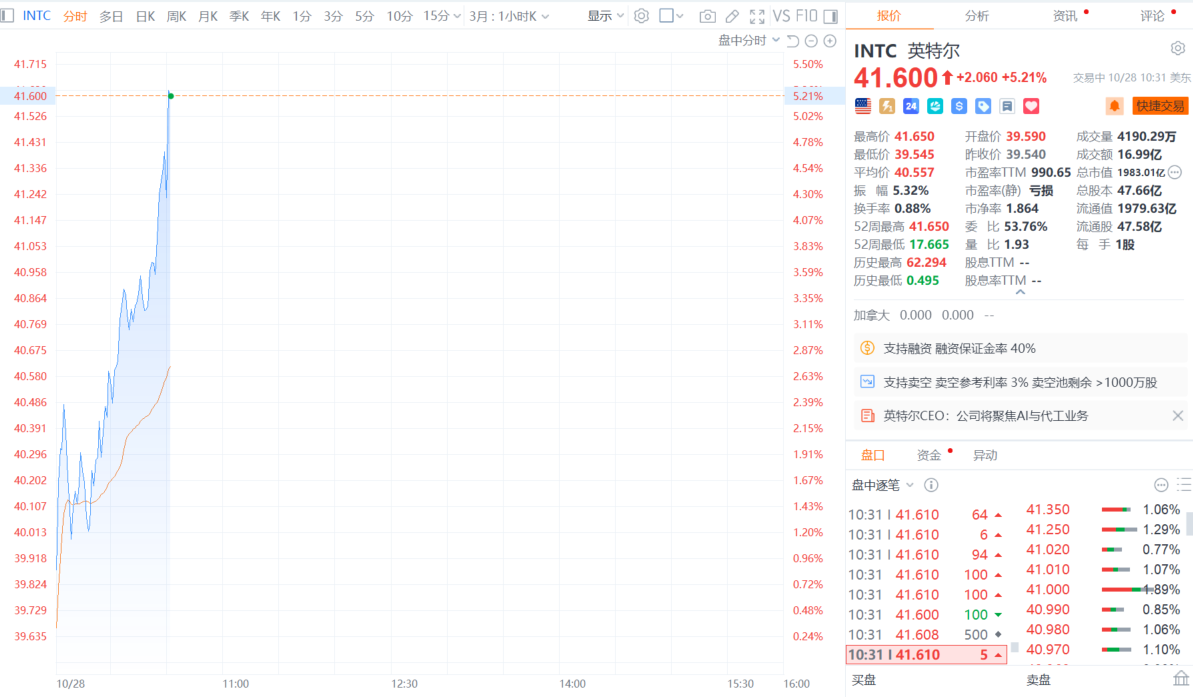
Task: Open the 显示 display dropdown
Action: [x=606, y=16]
